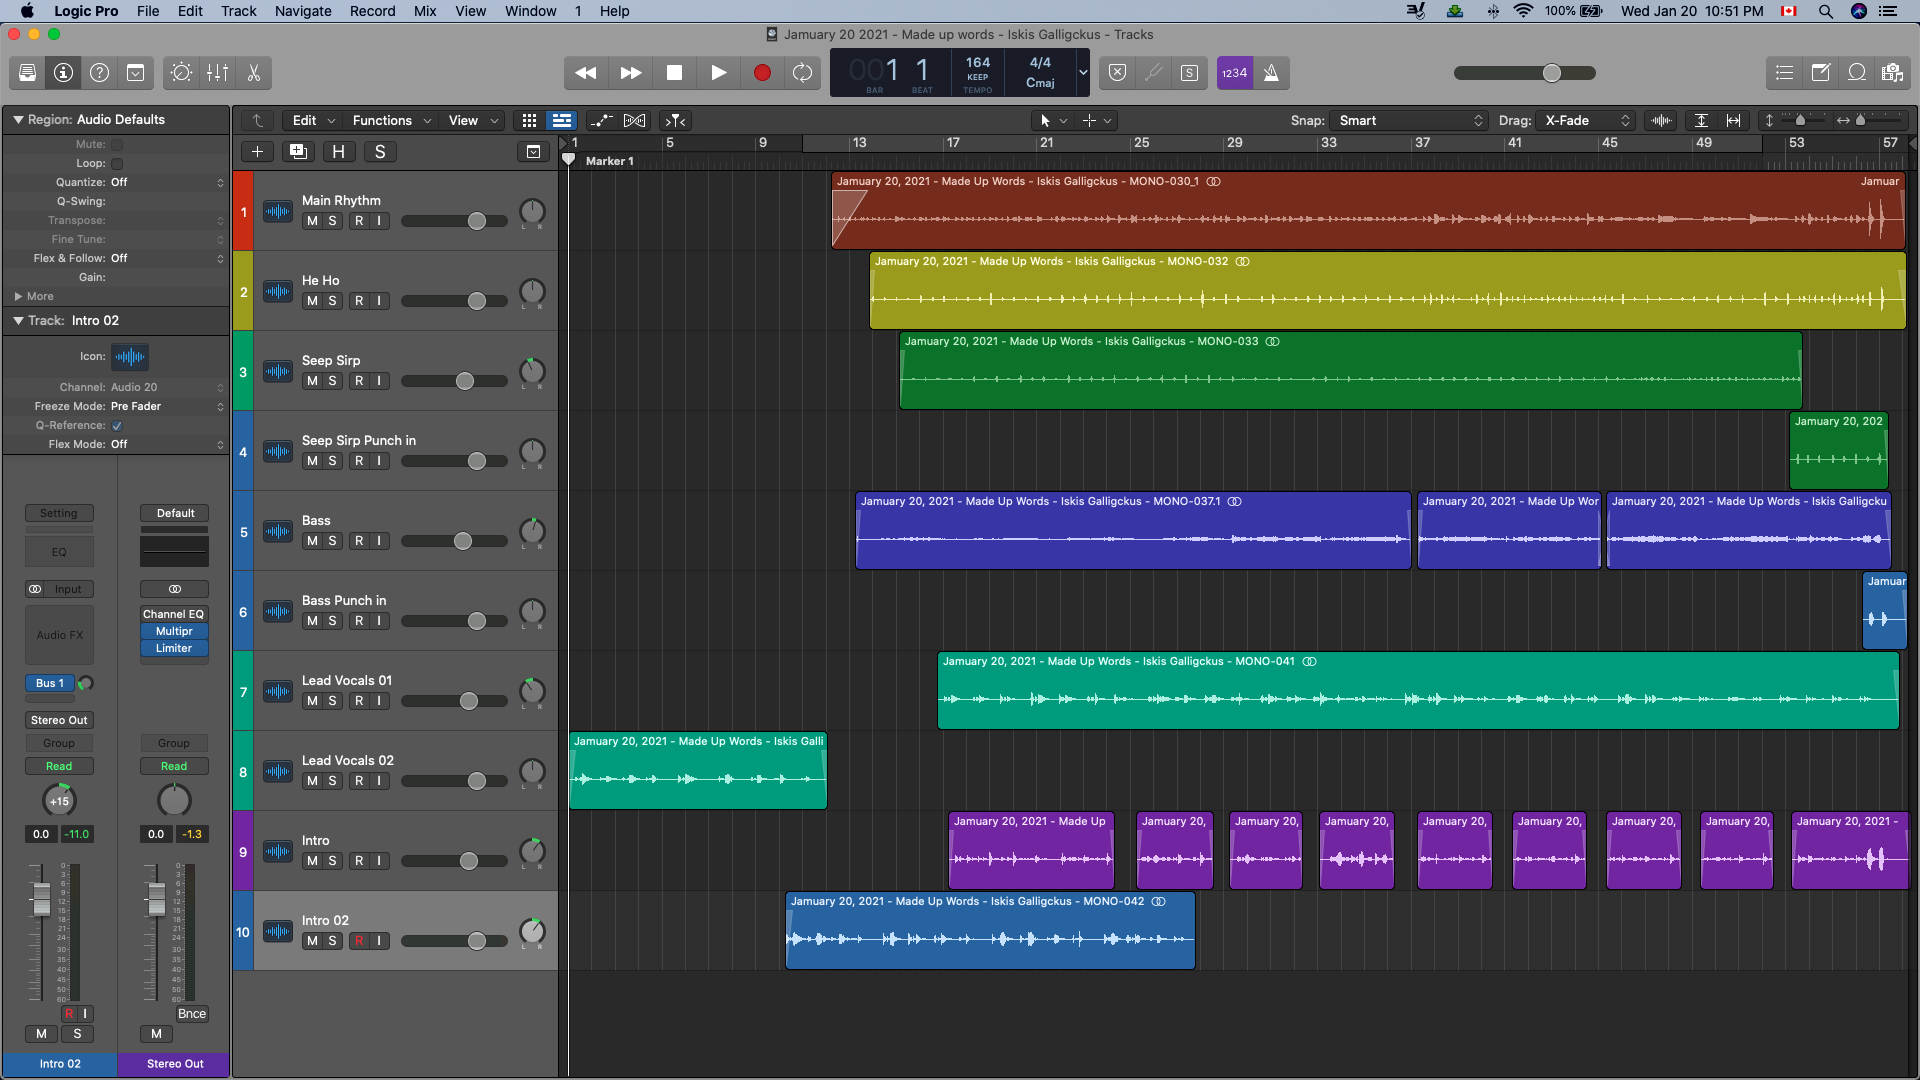Click the Bnce bounce button
The width and height of the screenshot is (1920, 1080).
(192, 1014)
